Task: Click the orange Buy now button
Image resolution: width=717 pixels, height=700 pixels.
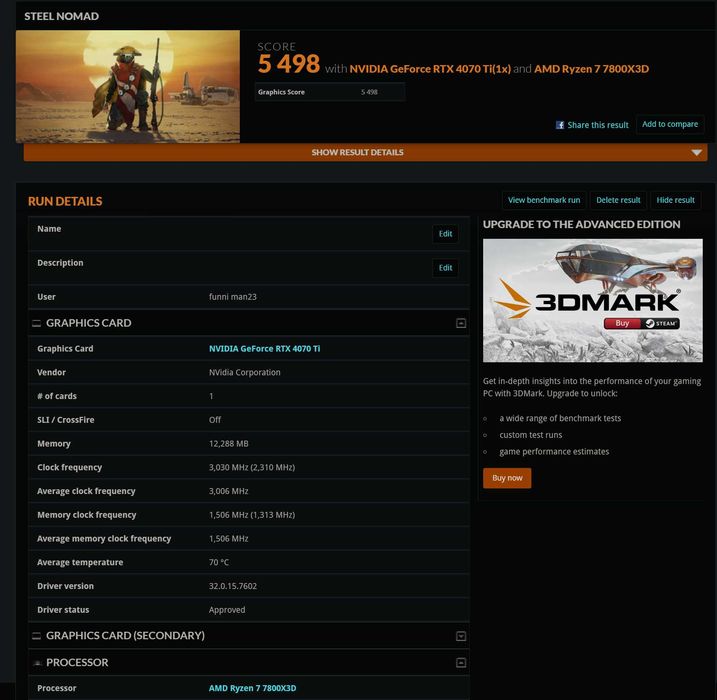Action: [507, 478]
